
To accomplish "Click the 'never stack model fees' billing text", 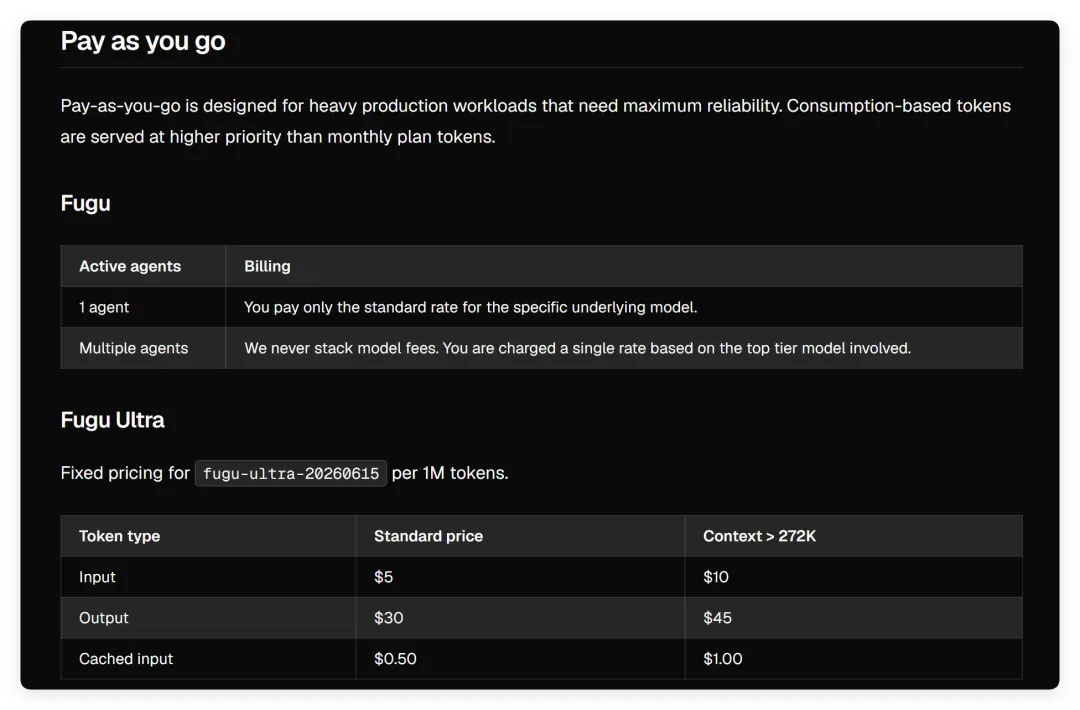I will pyautogui.click(x=353, y=348).
